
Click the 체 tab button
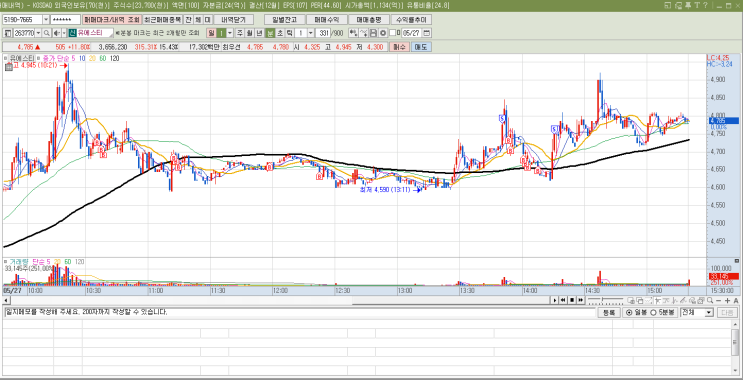click(198, 19)
